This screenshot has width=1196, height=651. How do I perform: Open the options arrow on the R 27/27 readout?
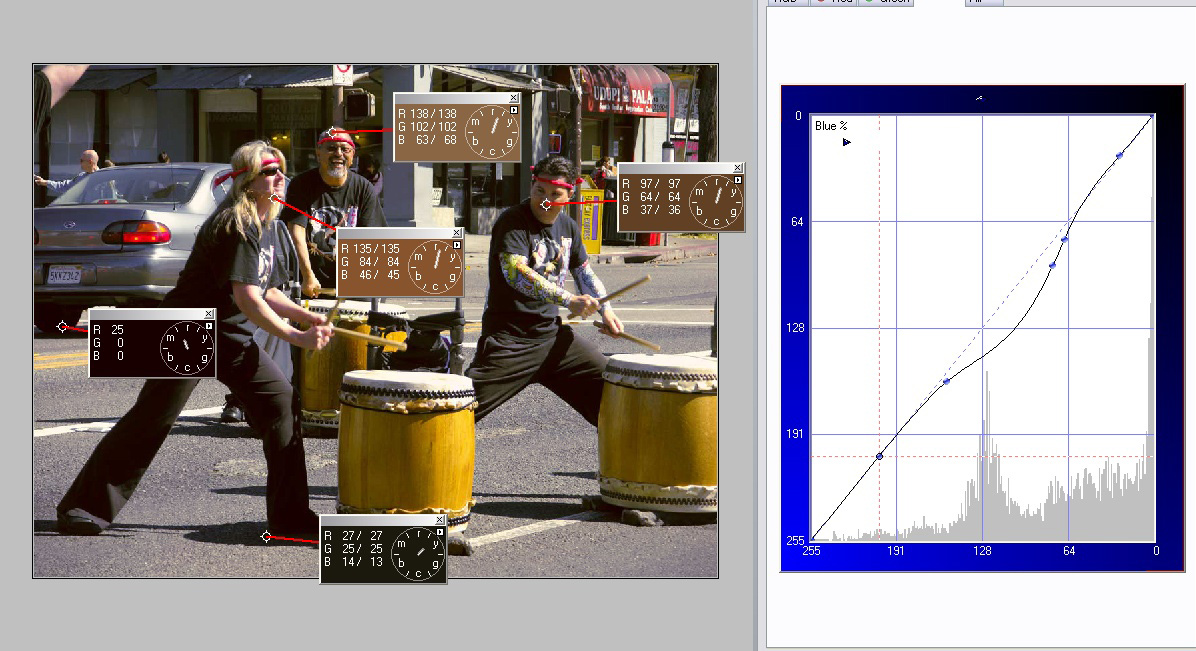pyautogui.click(x=440, y=532)
